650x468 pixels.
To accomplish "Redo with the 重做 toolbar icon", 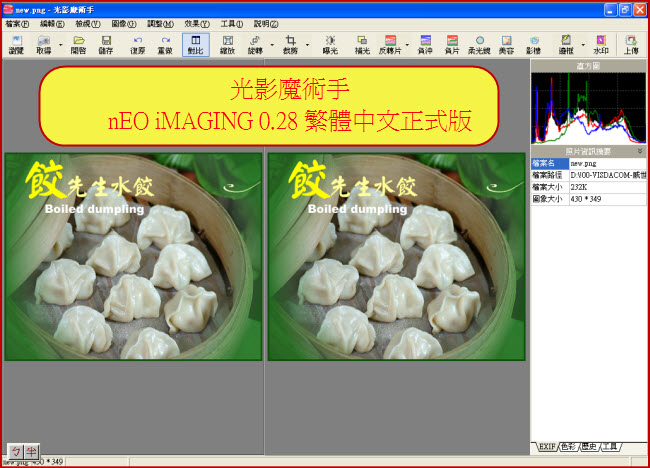I will pos(165,44).
